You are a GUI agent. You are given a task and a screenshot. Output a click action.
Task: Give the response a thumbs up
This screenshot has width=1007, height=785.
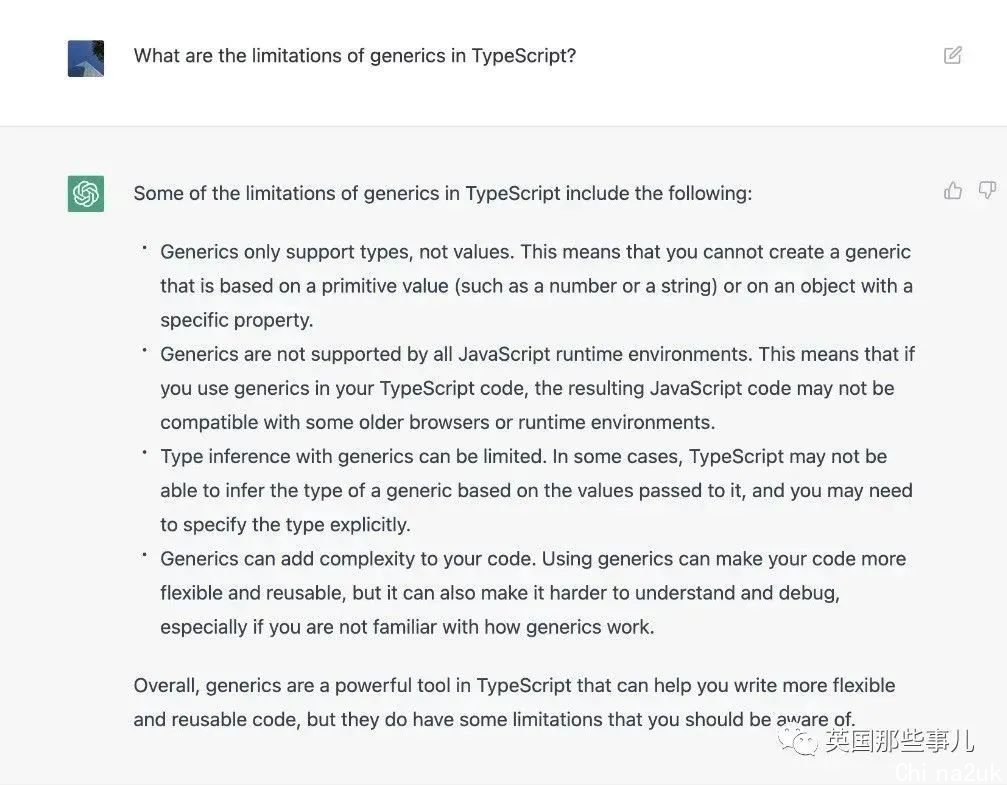(x=953, y=190)
